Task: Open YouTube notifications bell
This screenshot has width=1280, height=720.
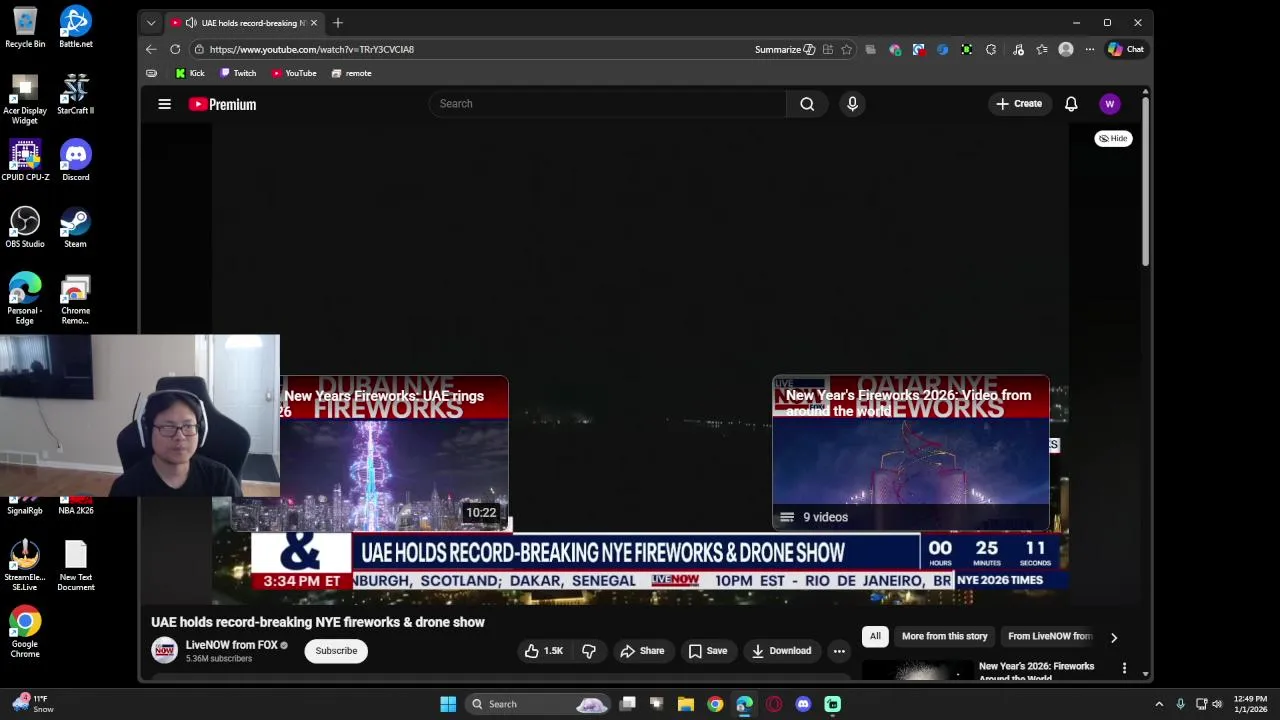Action: [x=1071, y=104]
